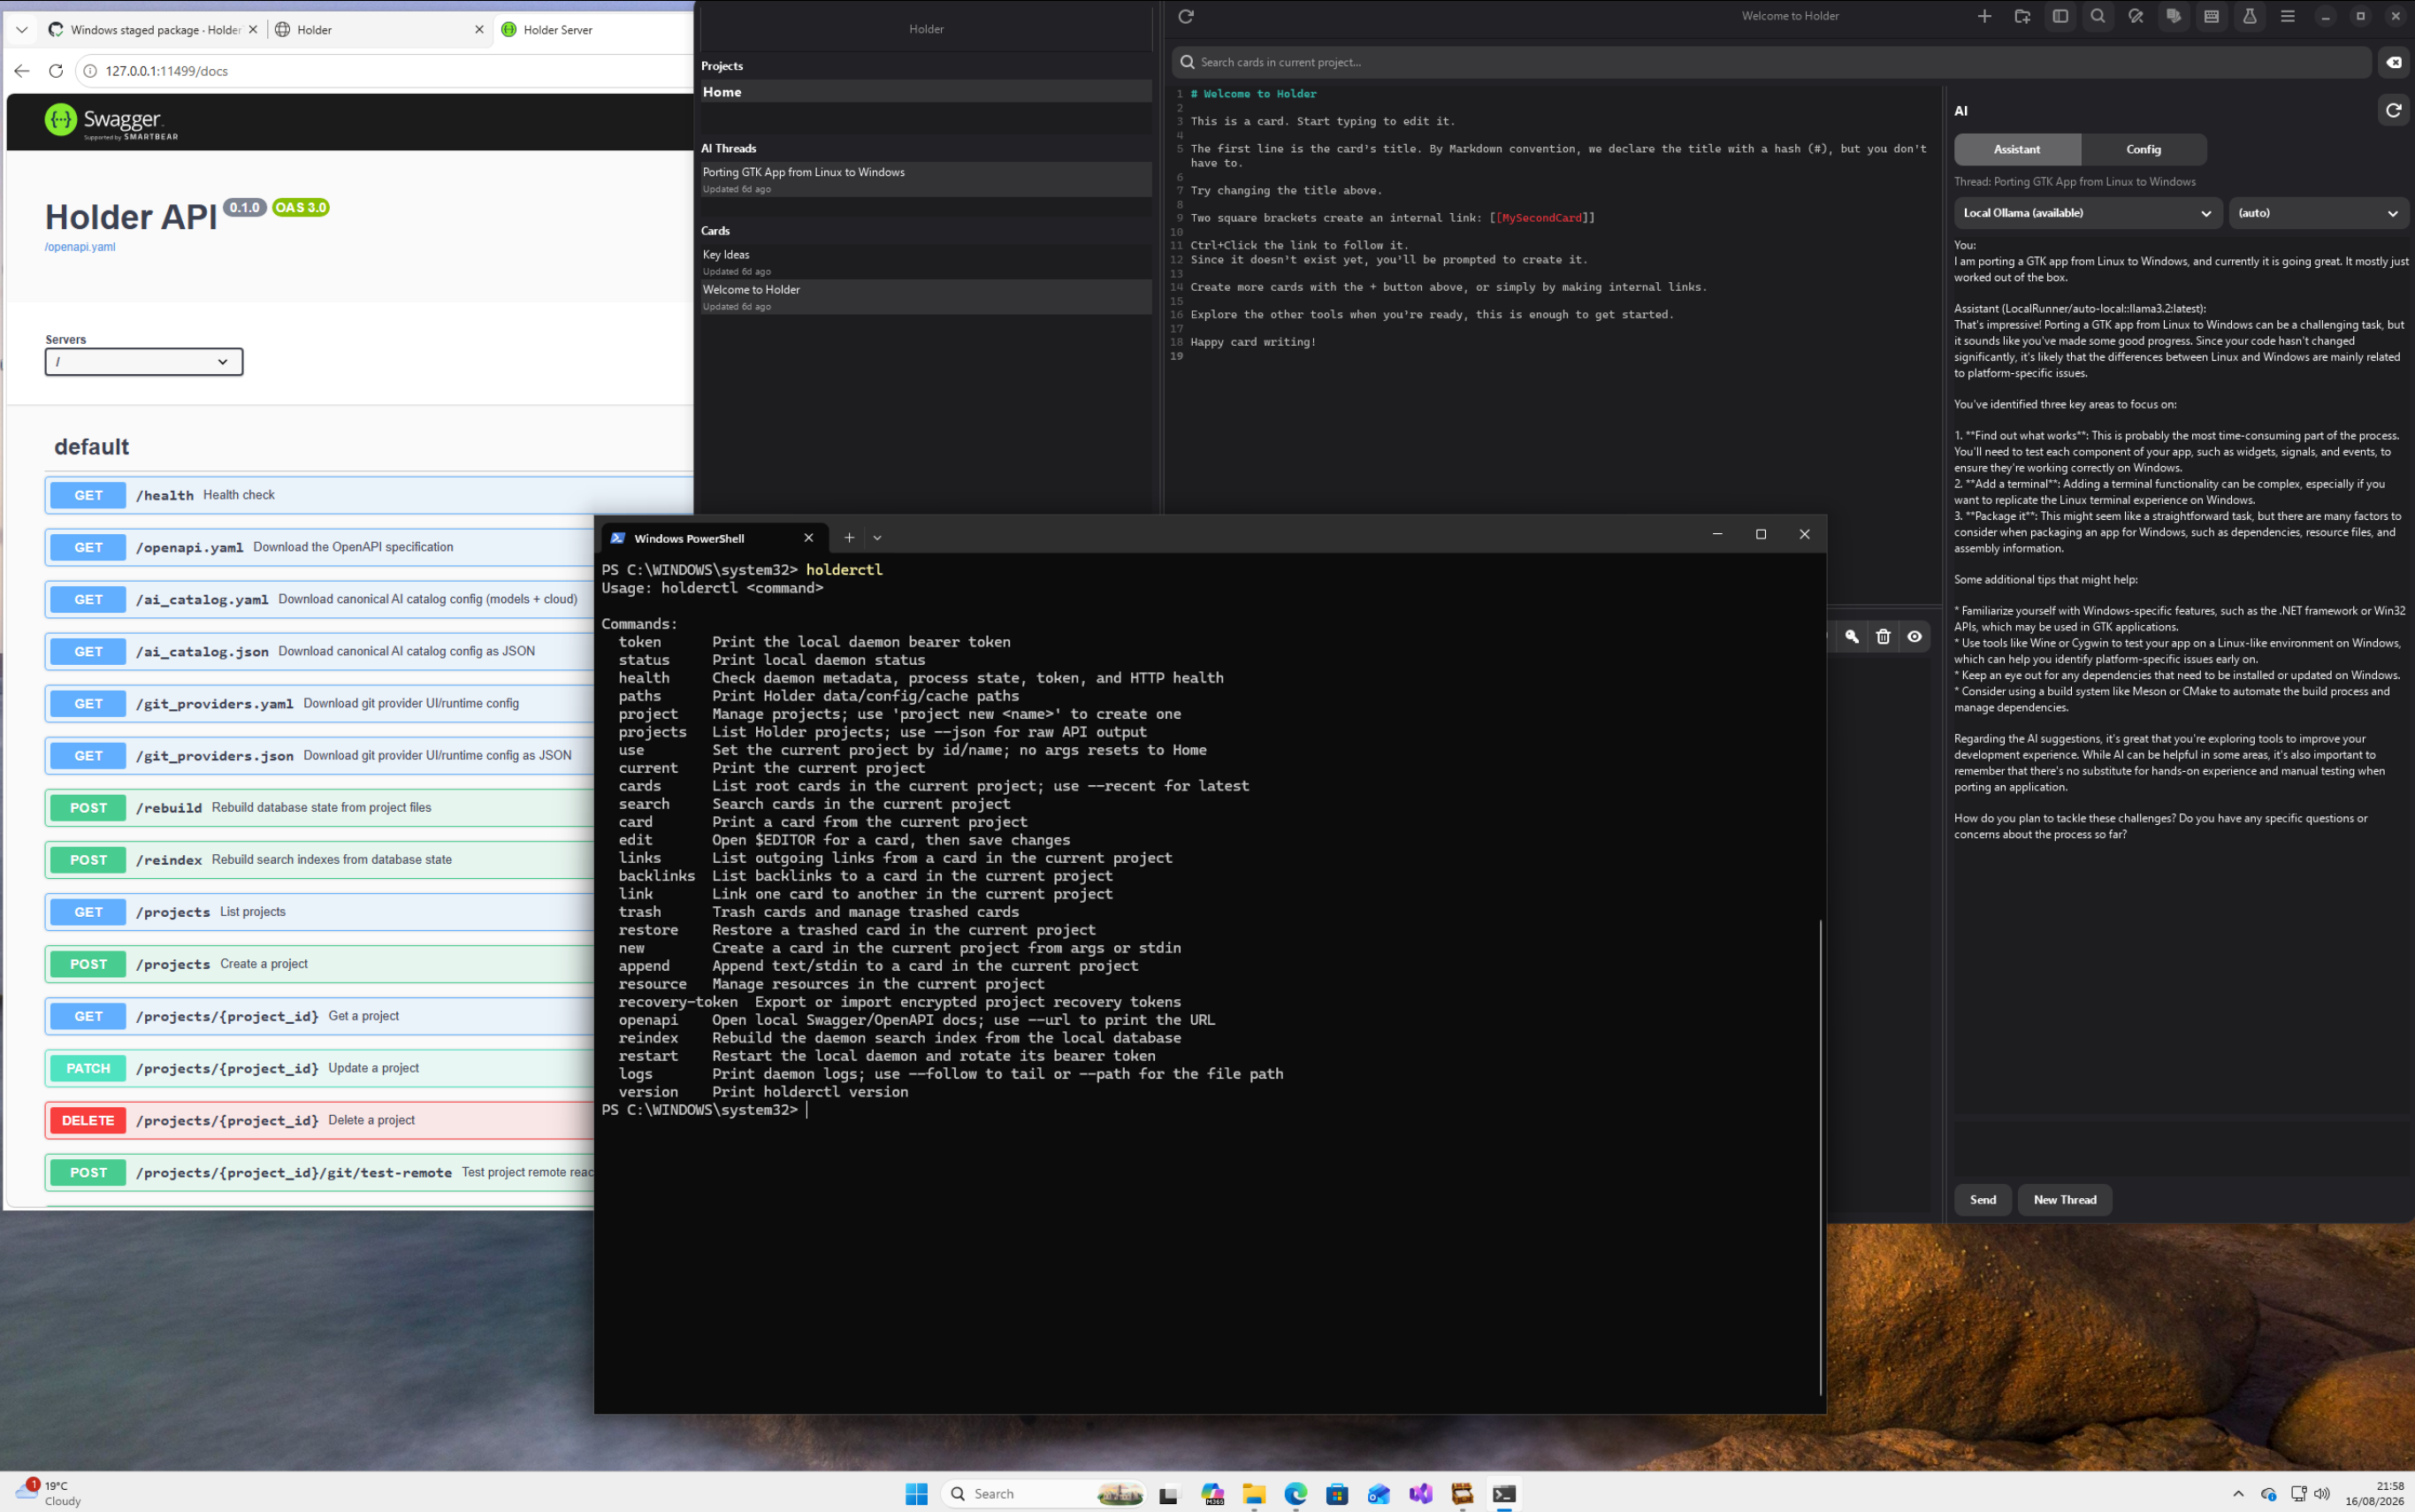Viewport: 2415px width, 1512px height.
Task: Open the browser tab list chevron
Action: coord(21,30)
